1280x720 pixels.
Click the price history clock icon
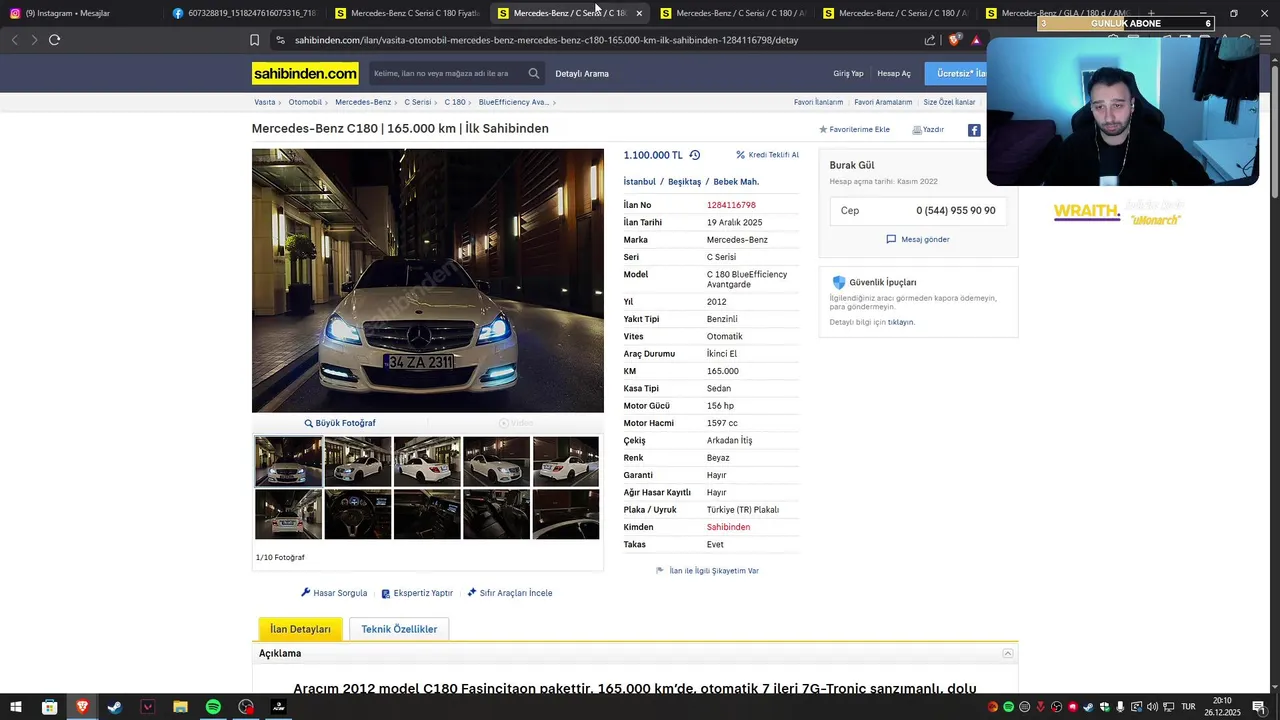(695, 155)
